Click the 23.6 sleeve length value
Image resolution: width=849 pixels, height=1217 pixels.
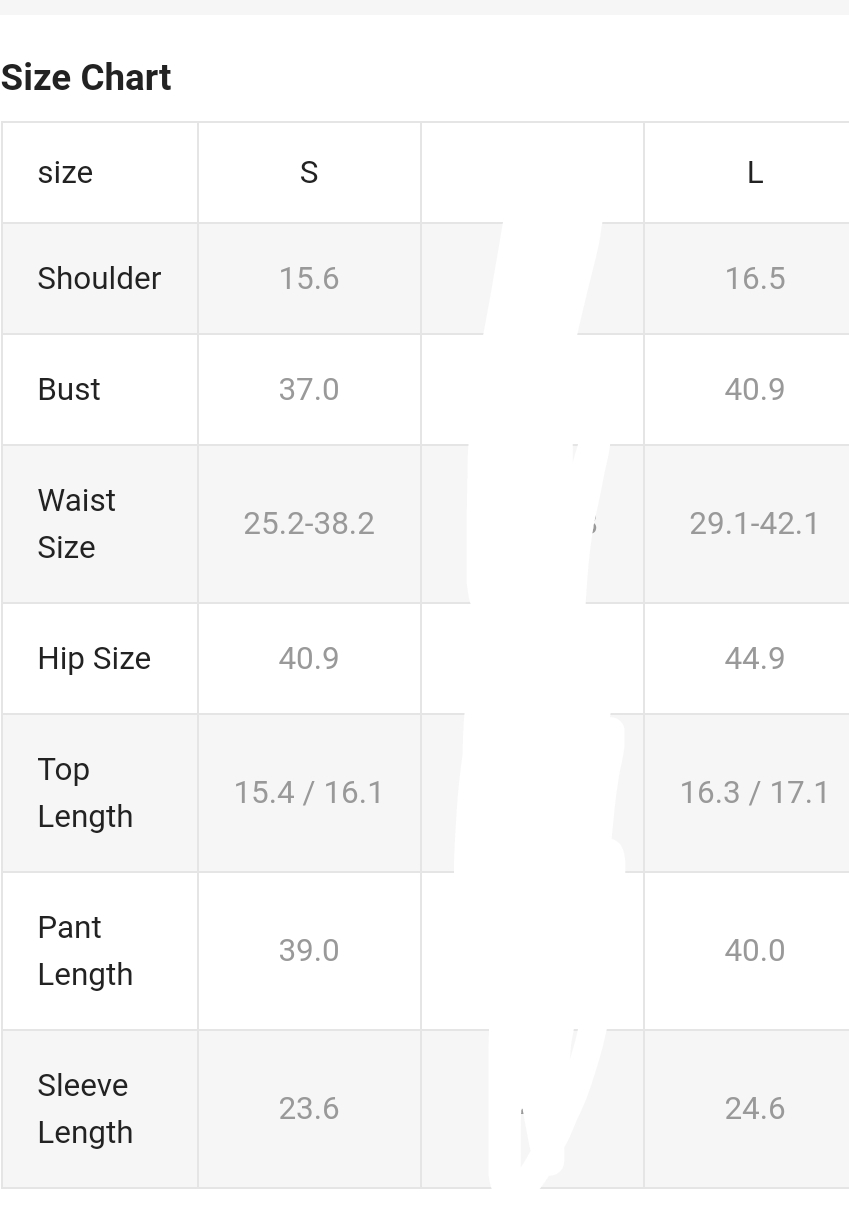tap(309, 1108)
